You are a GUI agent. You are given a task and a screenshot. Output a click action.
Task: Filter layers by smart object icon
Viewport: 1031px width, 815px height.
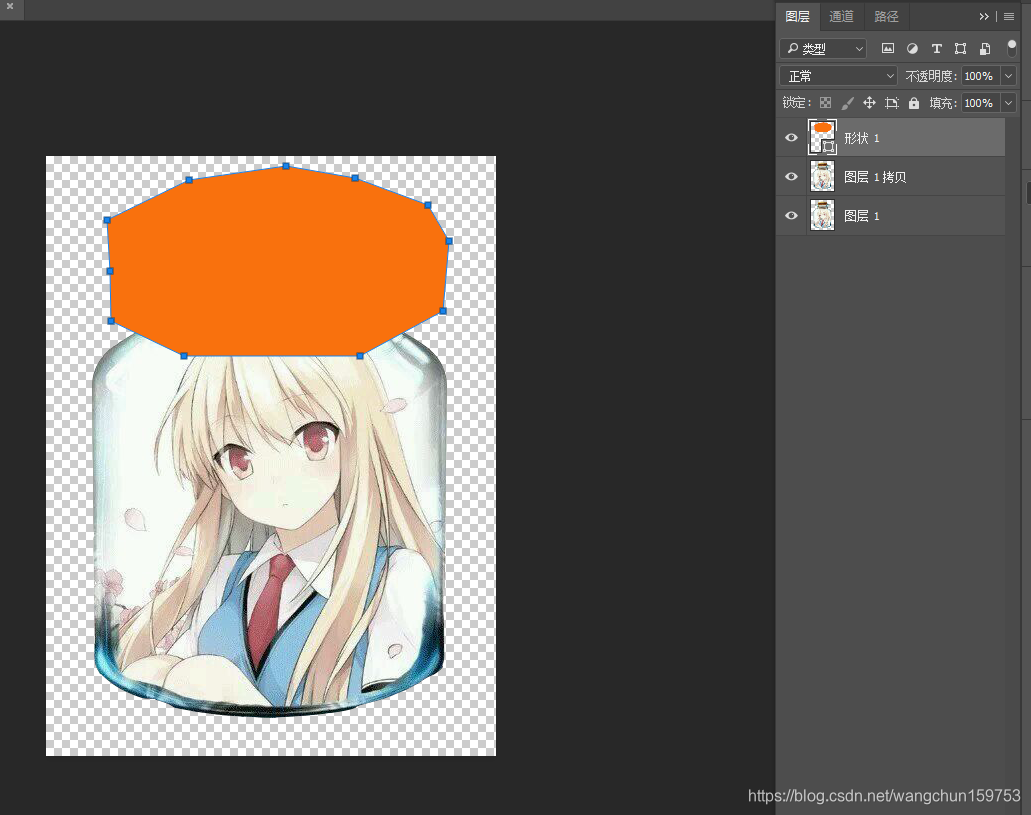point(985,48)
